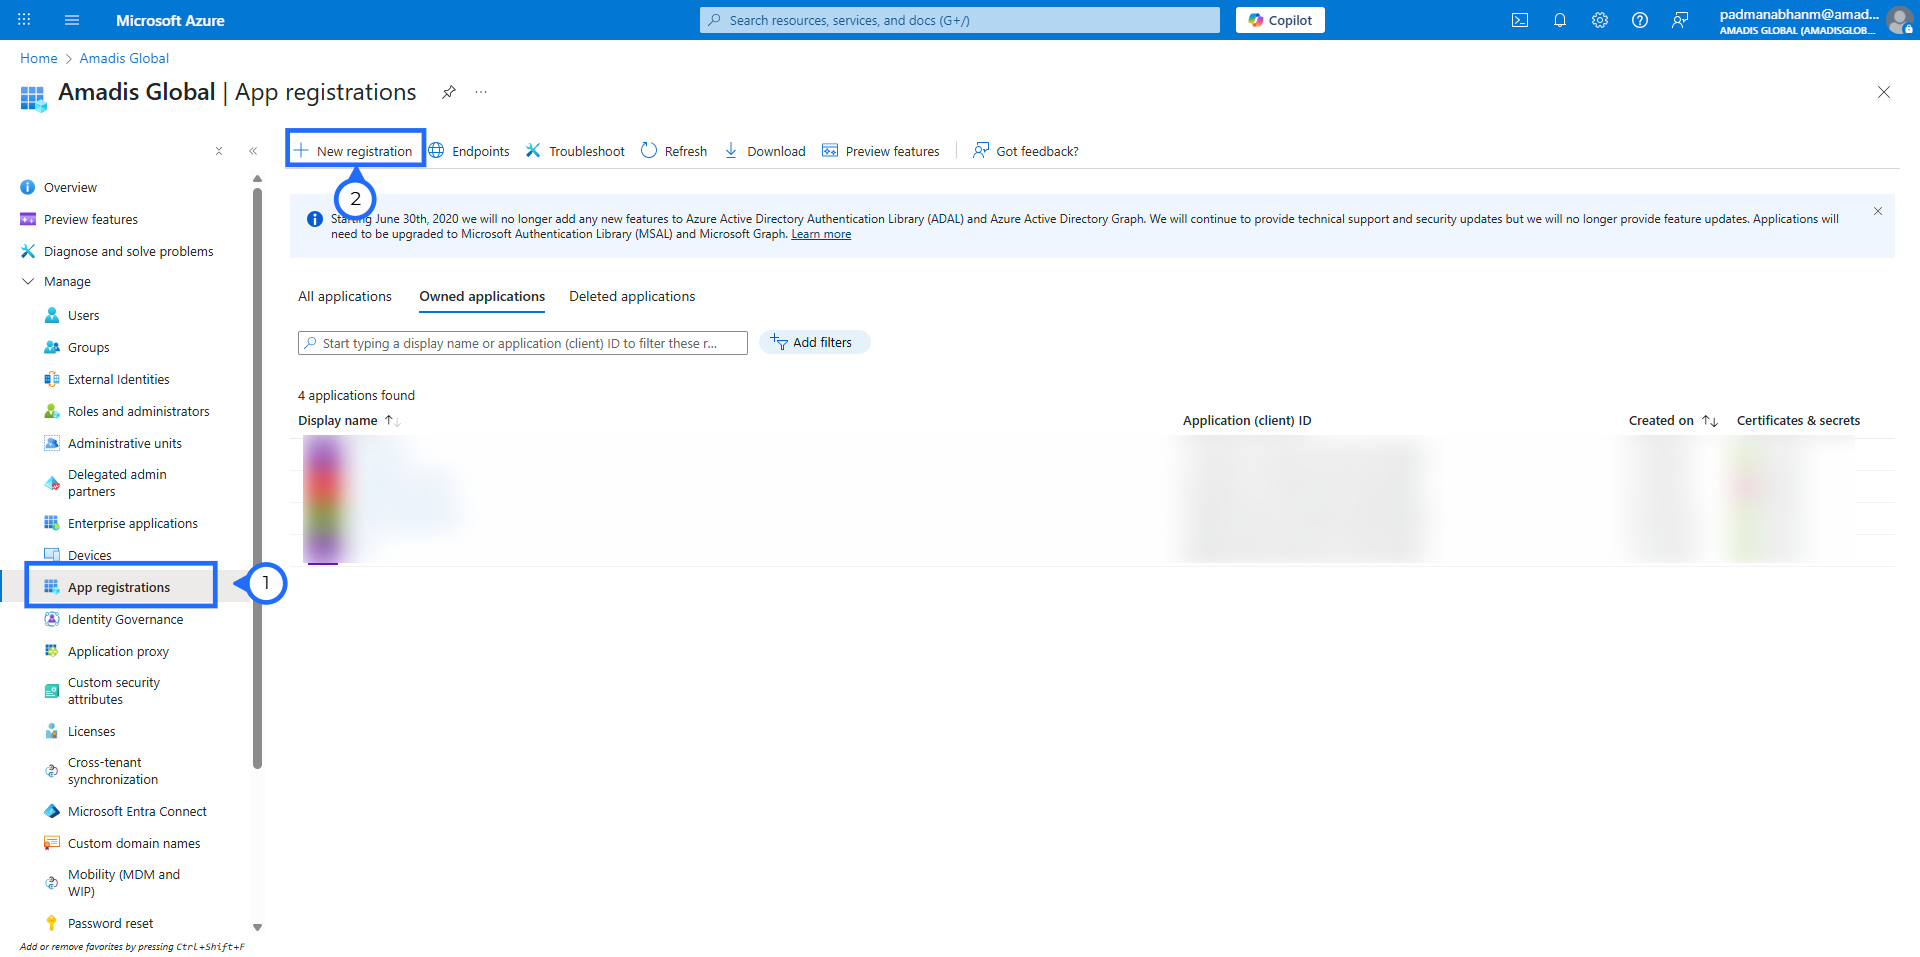
Task: Focus the application name filter field
Action: 522,344
